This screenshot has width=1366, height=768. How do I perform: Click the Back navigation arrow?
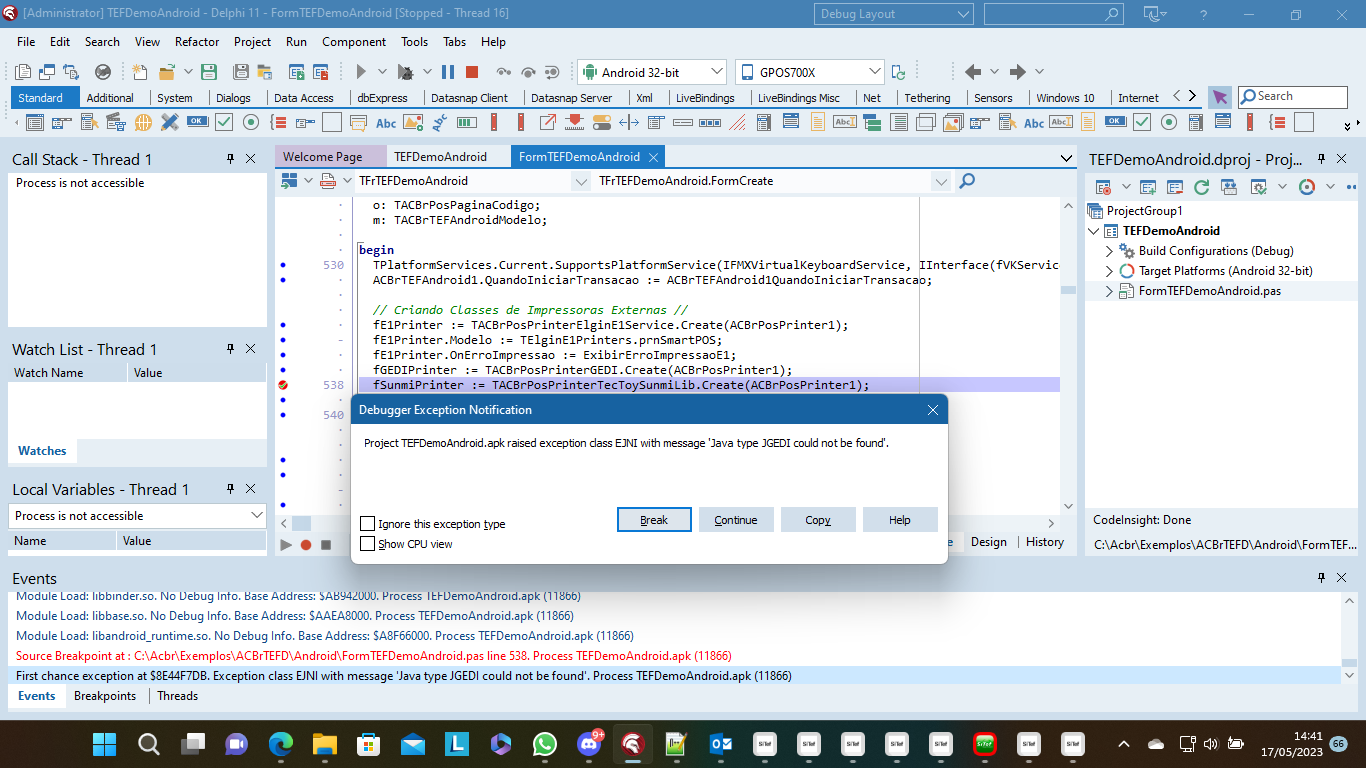coord(973,72)
